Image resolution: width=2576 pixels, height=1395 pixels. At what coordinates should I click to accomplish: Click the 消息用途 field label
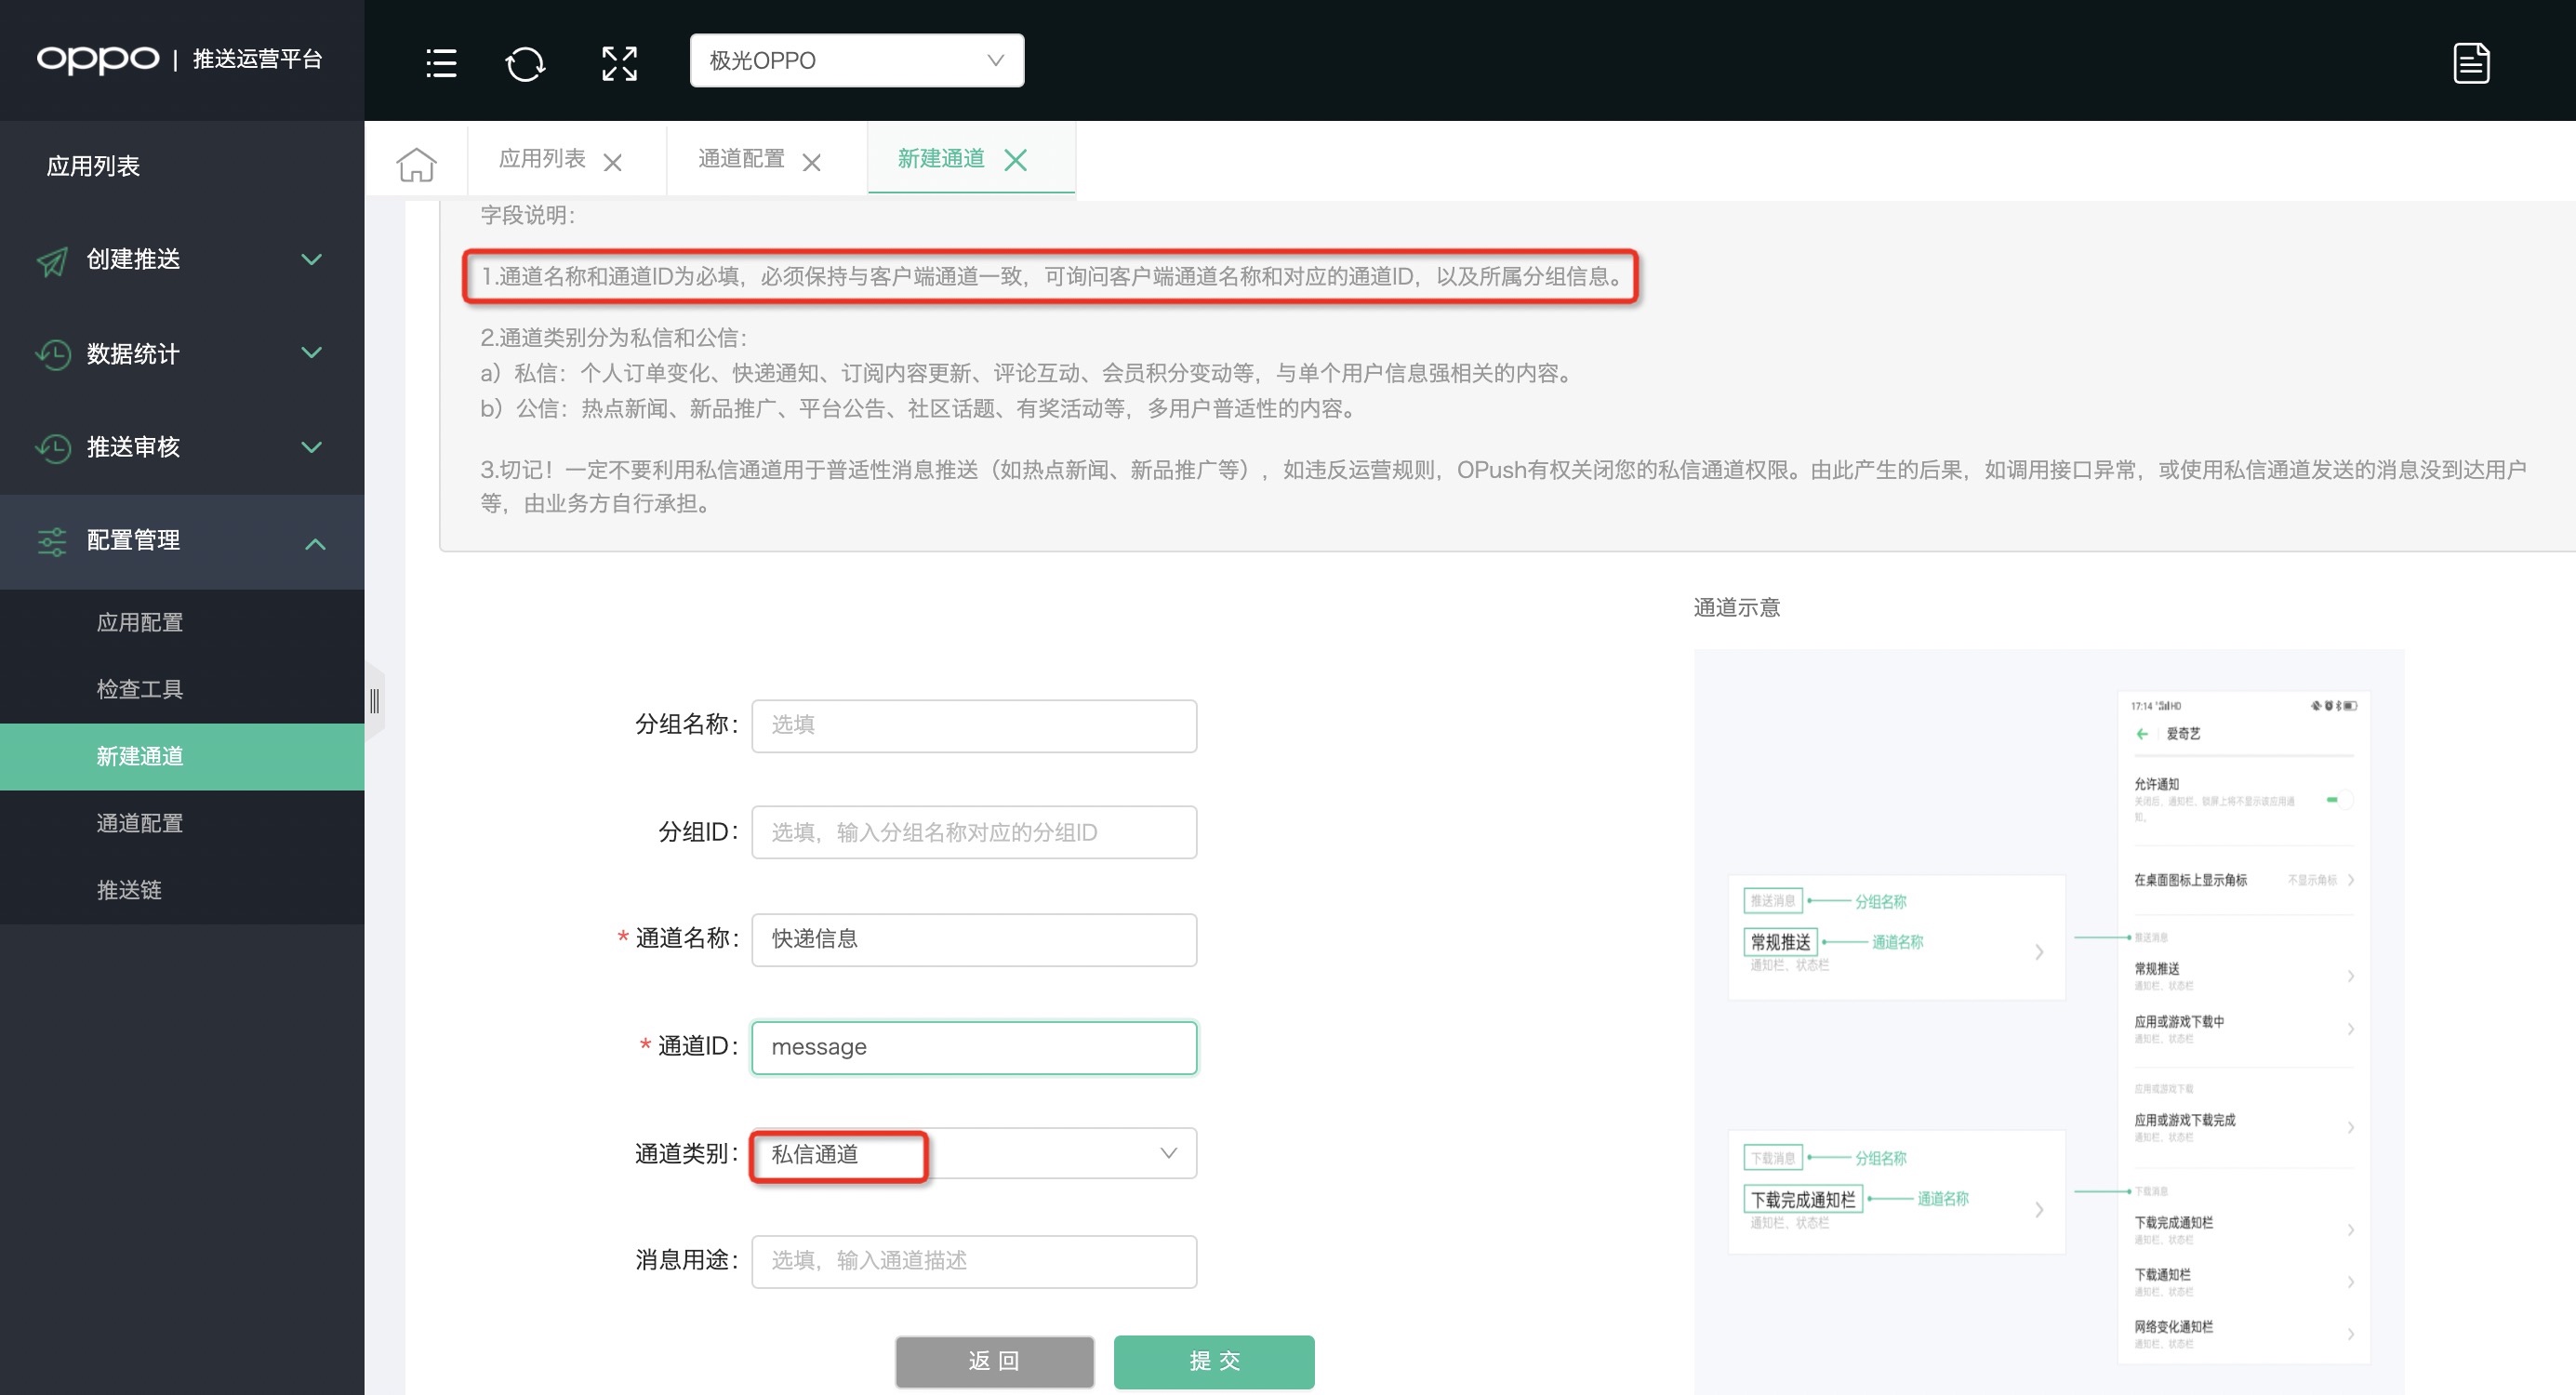[687, 1260]
